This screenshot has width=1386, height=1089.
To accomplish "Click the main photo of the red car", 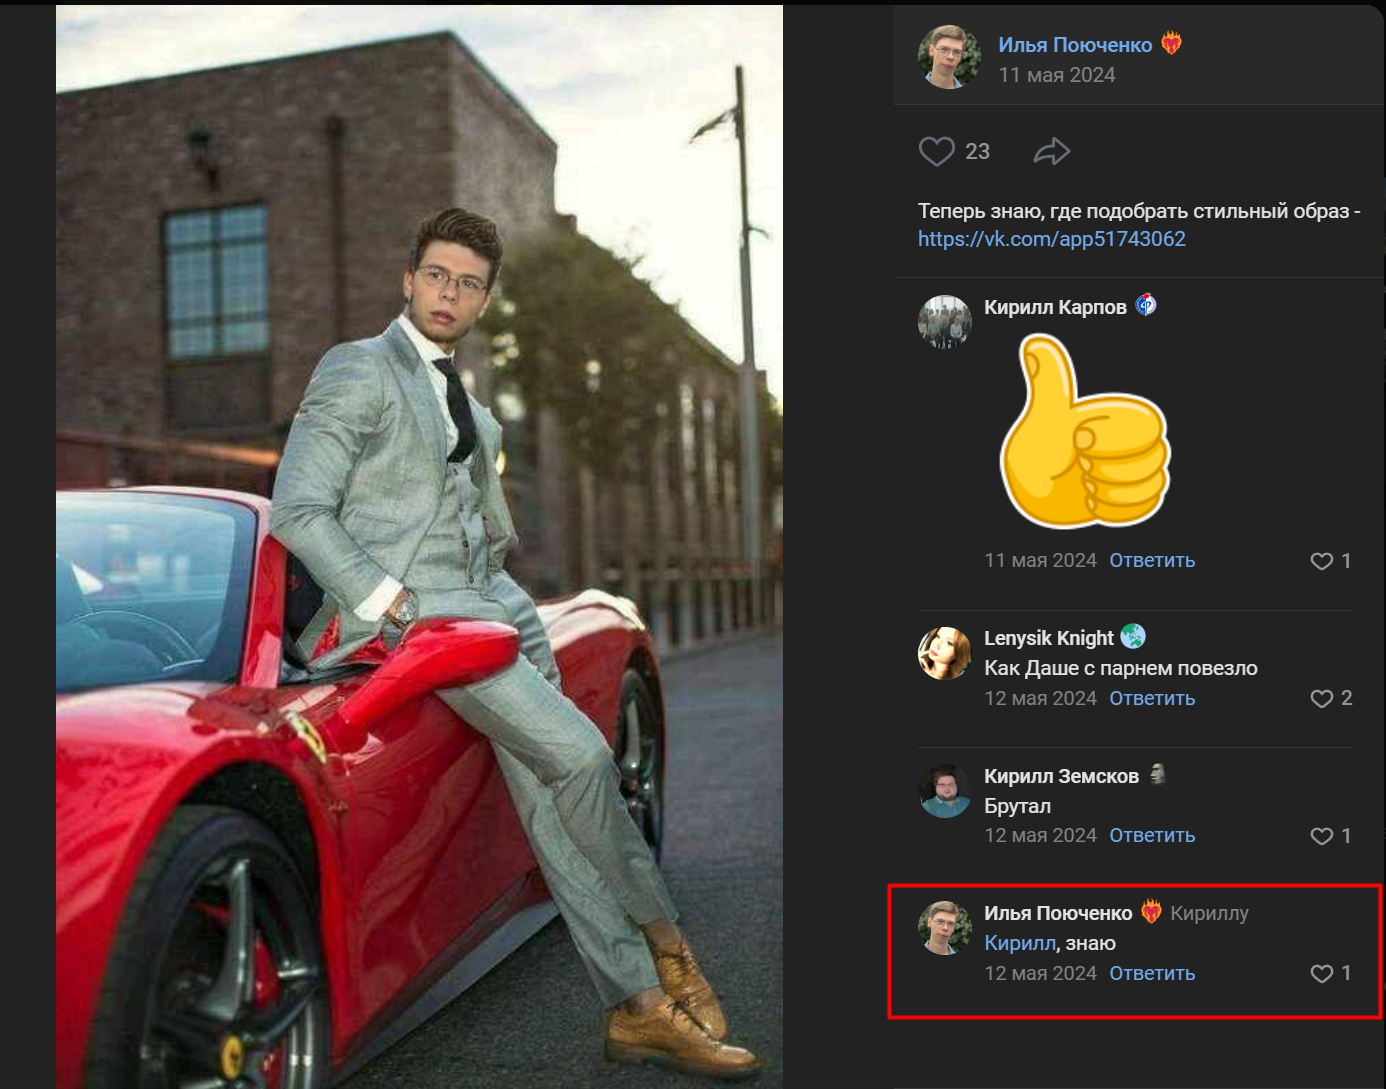I will [419, 546].
